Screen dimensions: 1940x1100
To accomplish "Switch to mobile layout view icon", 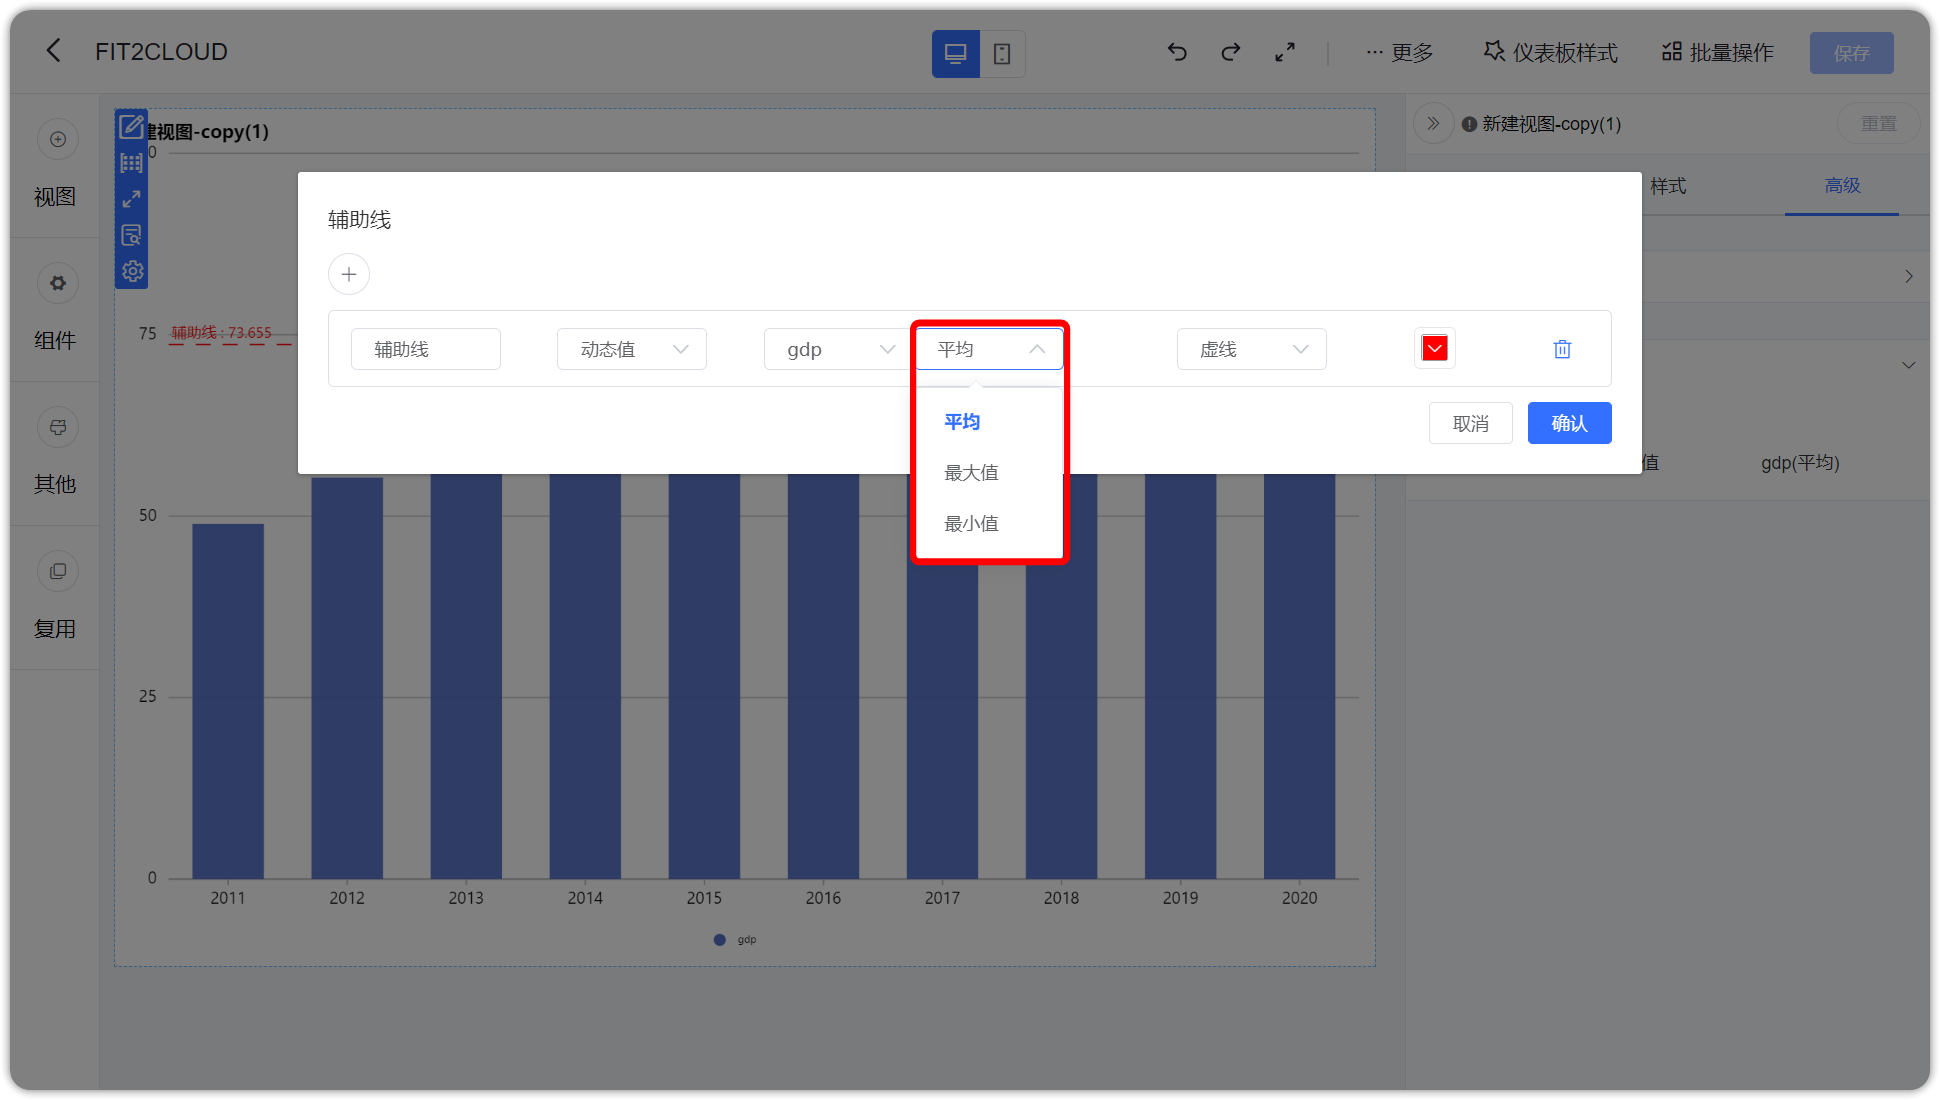I will point(1002,54).
